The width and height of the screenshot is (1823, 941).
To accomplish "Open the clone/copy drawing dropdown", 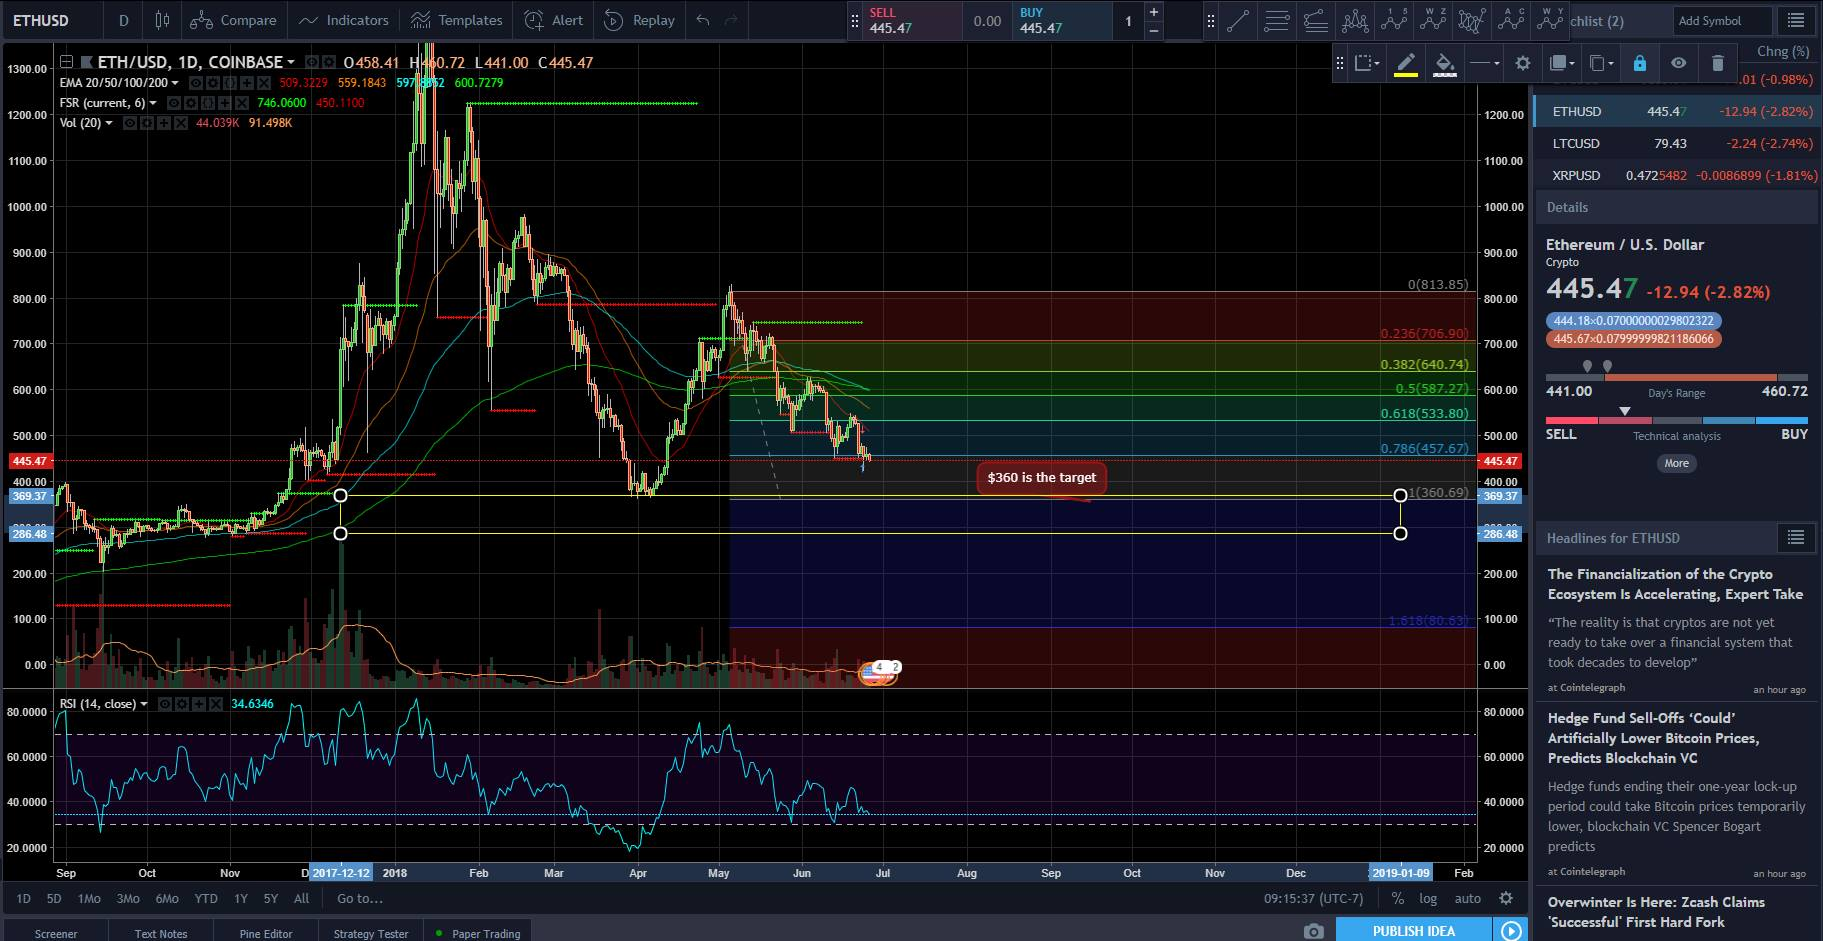I will pyautogui.click(x=1601, y=63).
